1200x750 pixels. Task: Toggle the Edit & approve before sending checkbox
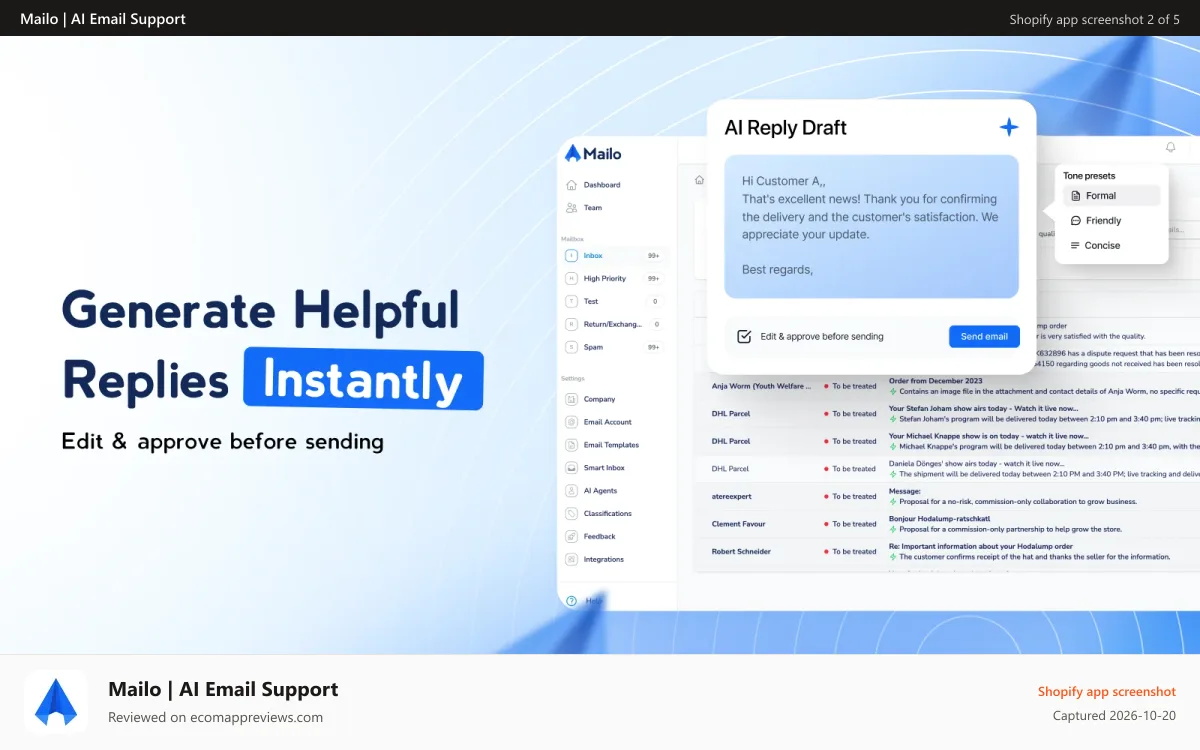[743, 336]
